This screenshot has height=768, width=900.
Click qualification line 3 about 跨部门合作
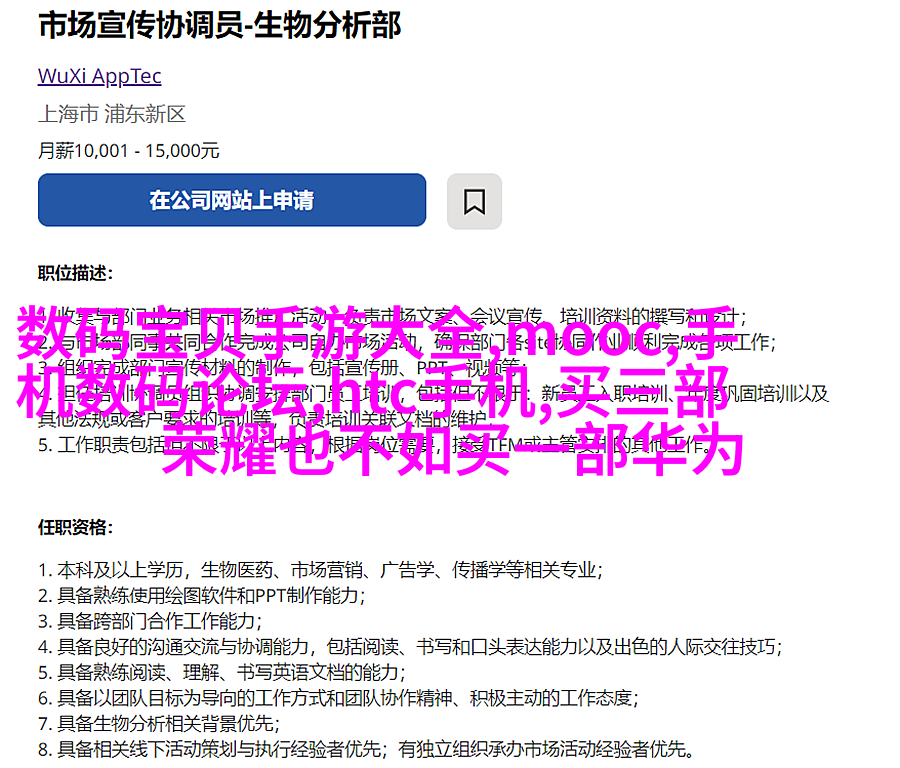150,621
